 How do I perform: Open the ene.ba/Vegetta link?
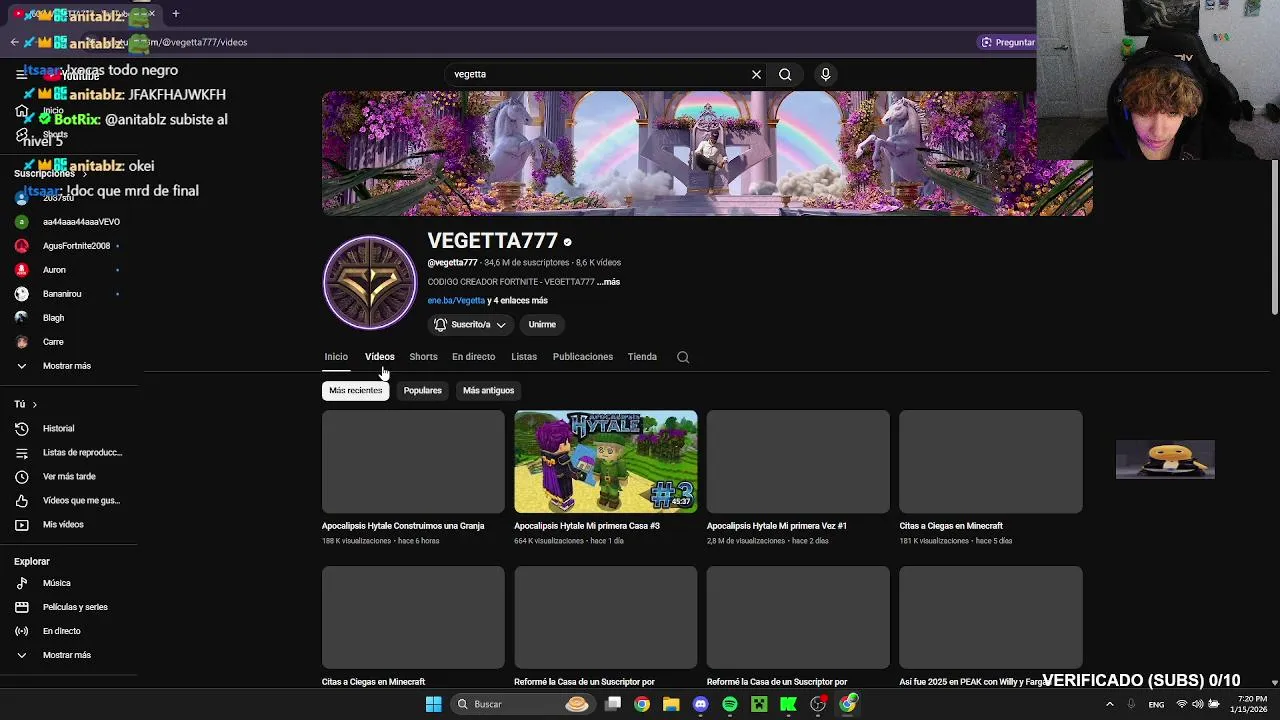[456, 300]
